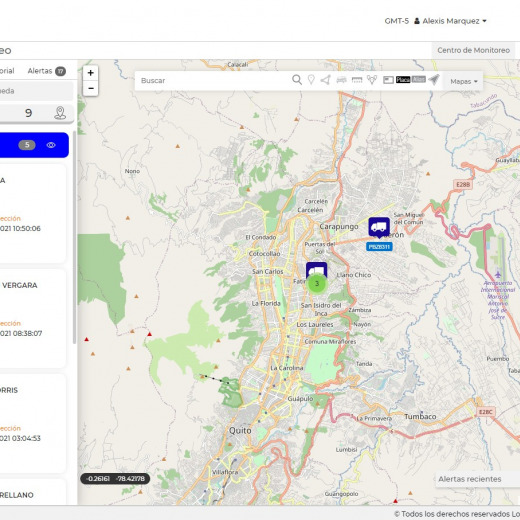Click the user avatar icon beside Alexis Marquez
The height and width of the screenshot is (520, 520).
(x=417, y=21)
